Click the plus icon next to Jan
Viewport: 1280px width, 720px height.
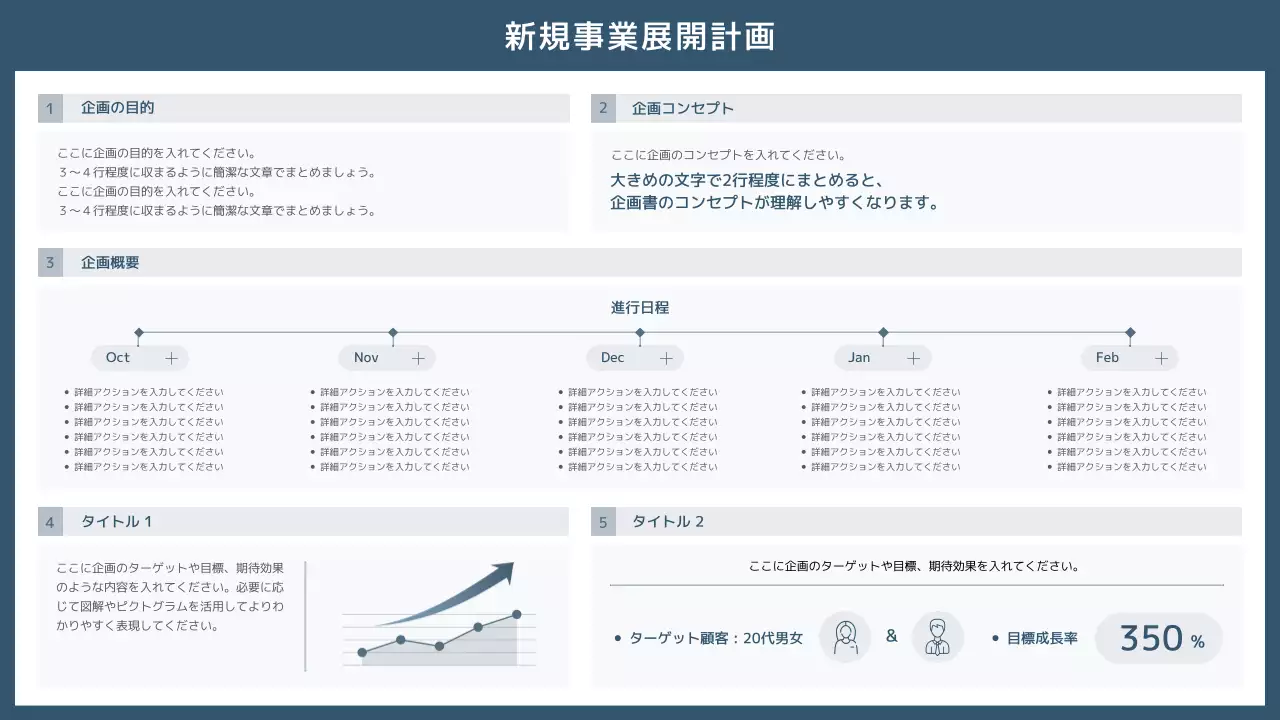912,357
